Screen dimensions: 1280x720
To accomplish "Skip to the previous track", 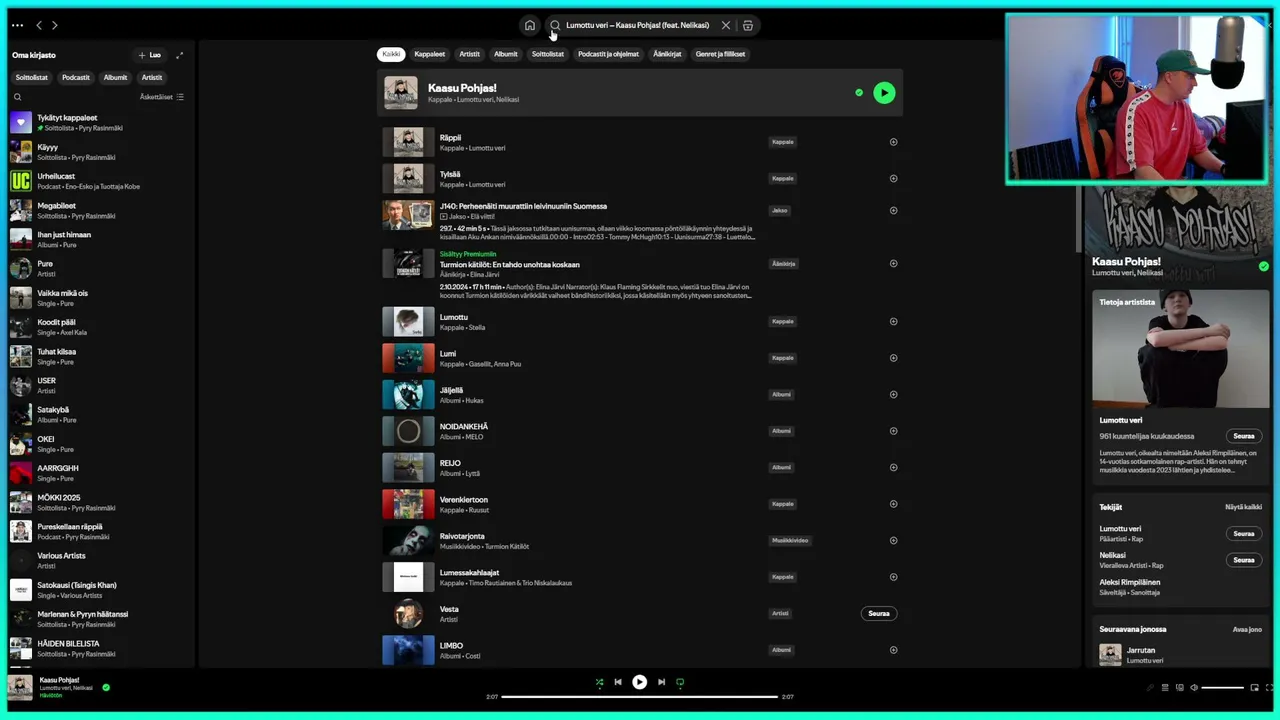I will click(618, 682).
